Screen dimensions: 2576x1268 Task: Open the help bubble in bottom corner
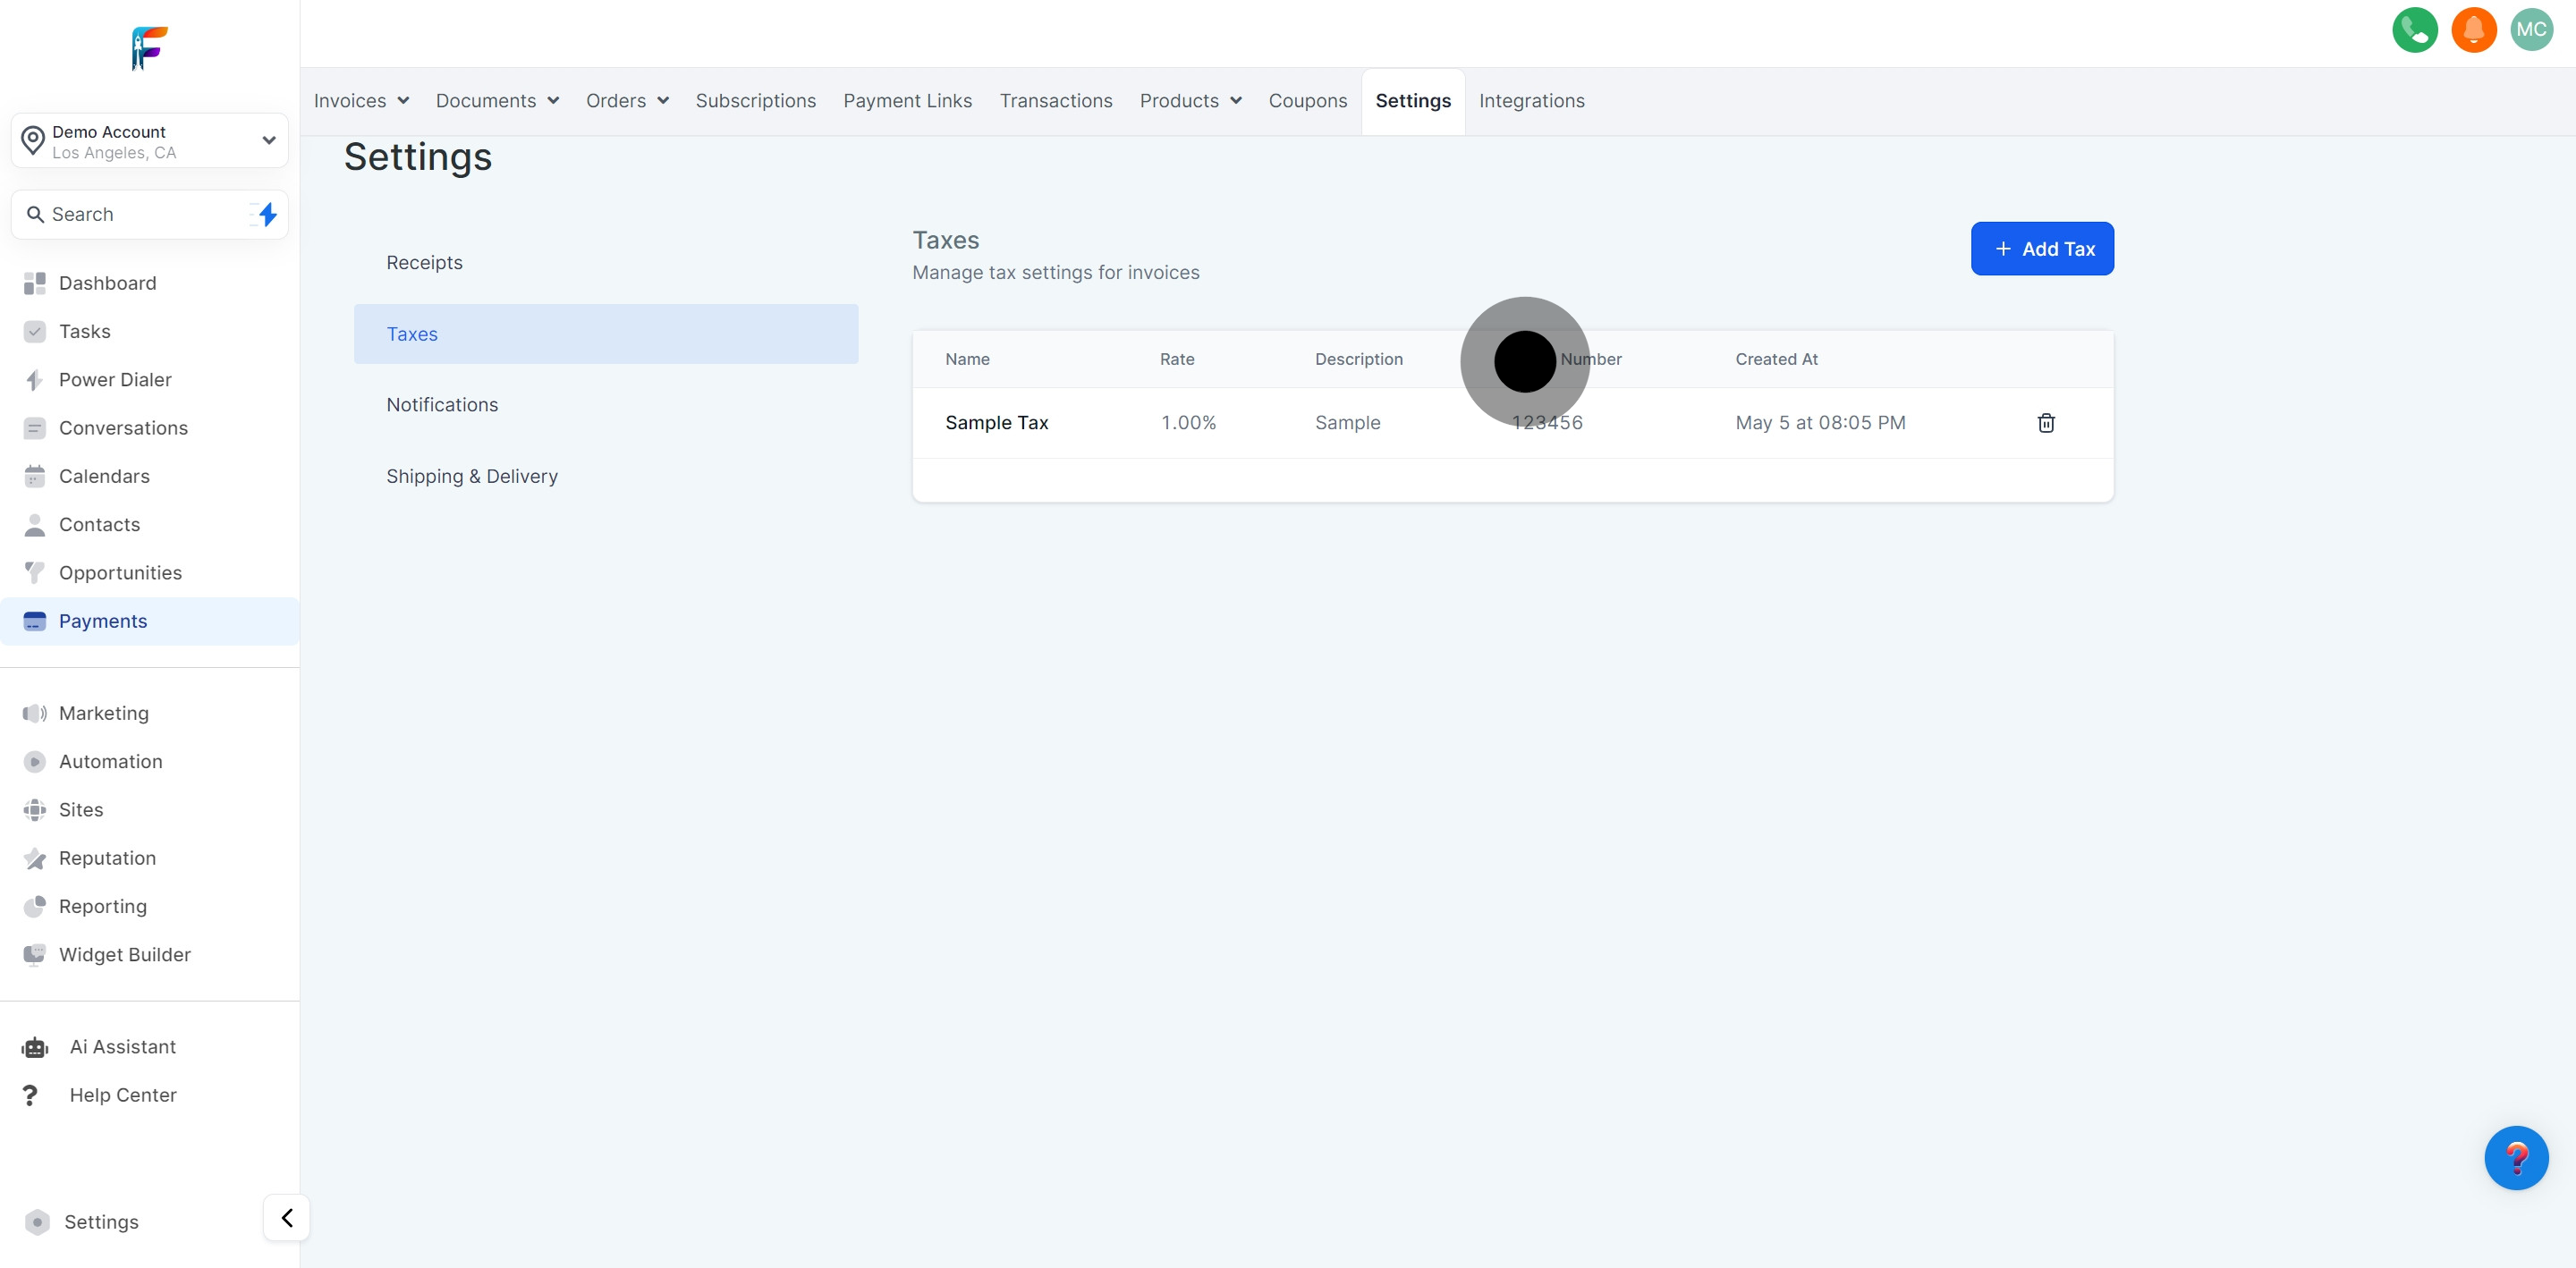click(2518, 1158)
